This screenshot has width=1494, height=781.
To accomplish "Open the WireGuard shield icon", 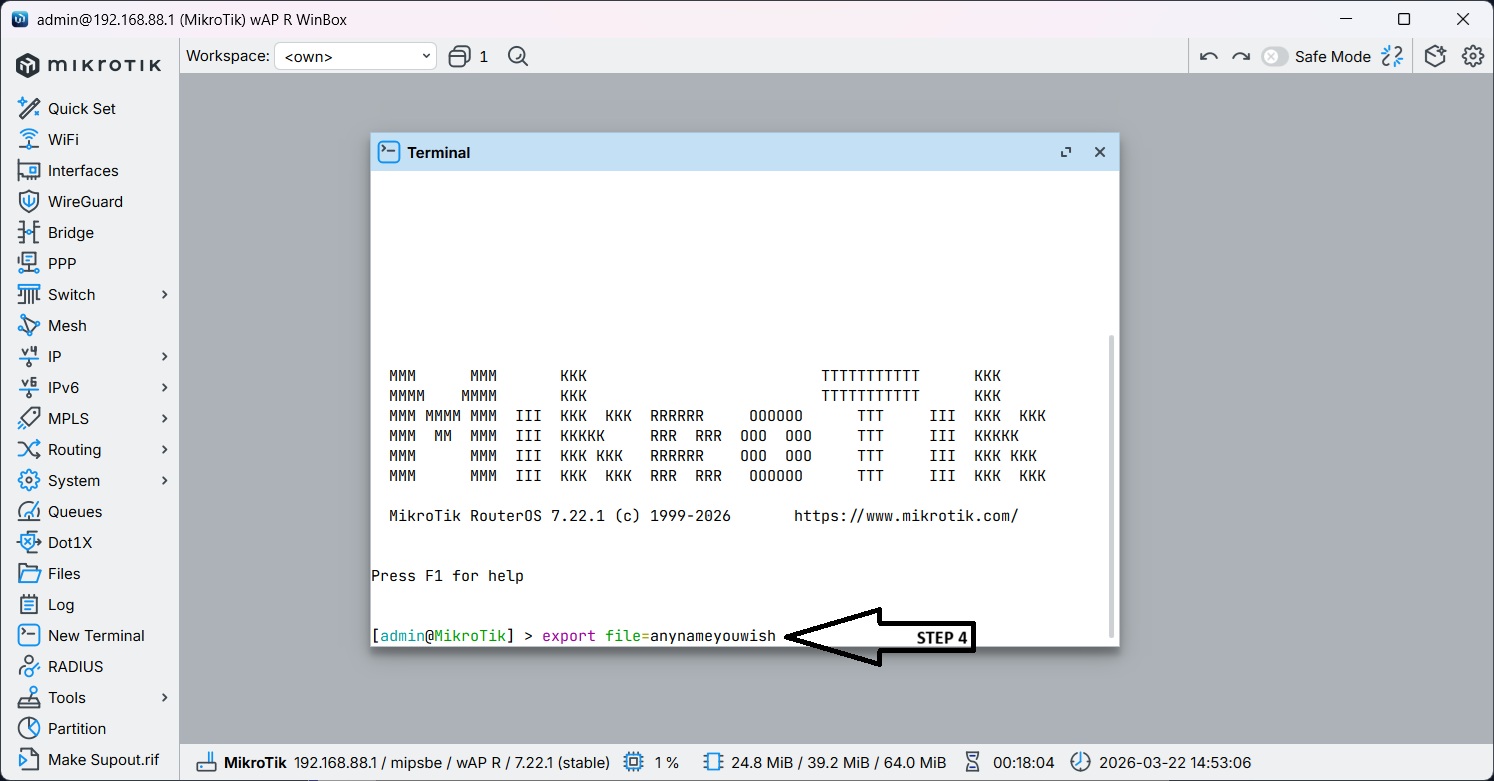I will click(x=29, y=201).
